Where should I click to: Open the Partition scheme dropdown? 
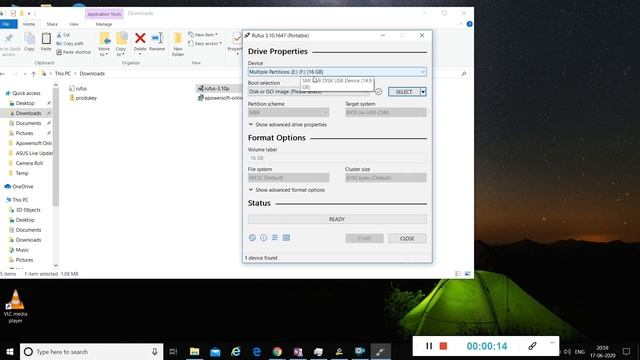[288, 112]
